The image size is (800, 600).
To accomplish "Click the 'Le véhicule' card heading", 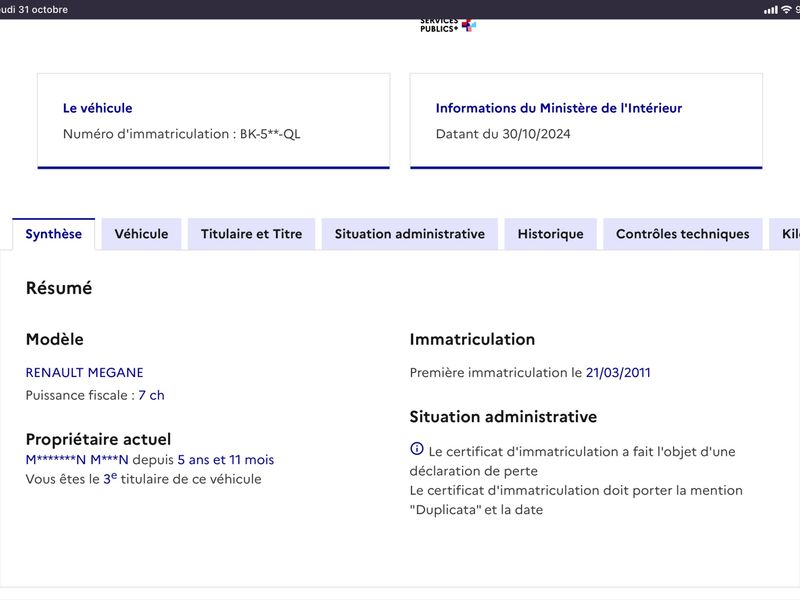I will (x=97, y=108).
